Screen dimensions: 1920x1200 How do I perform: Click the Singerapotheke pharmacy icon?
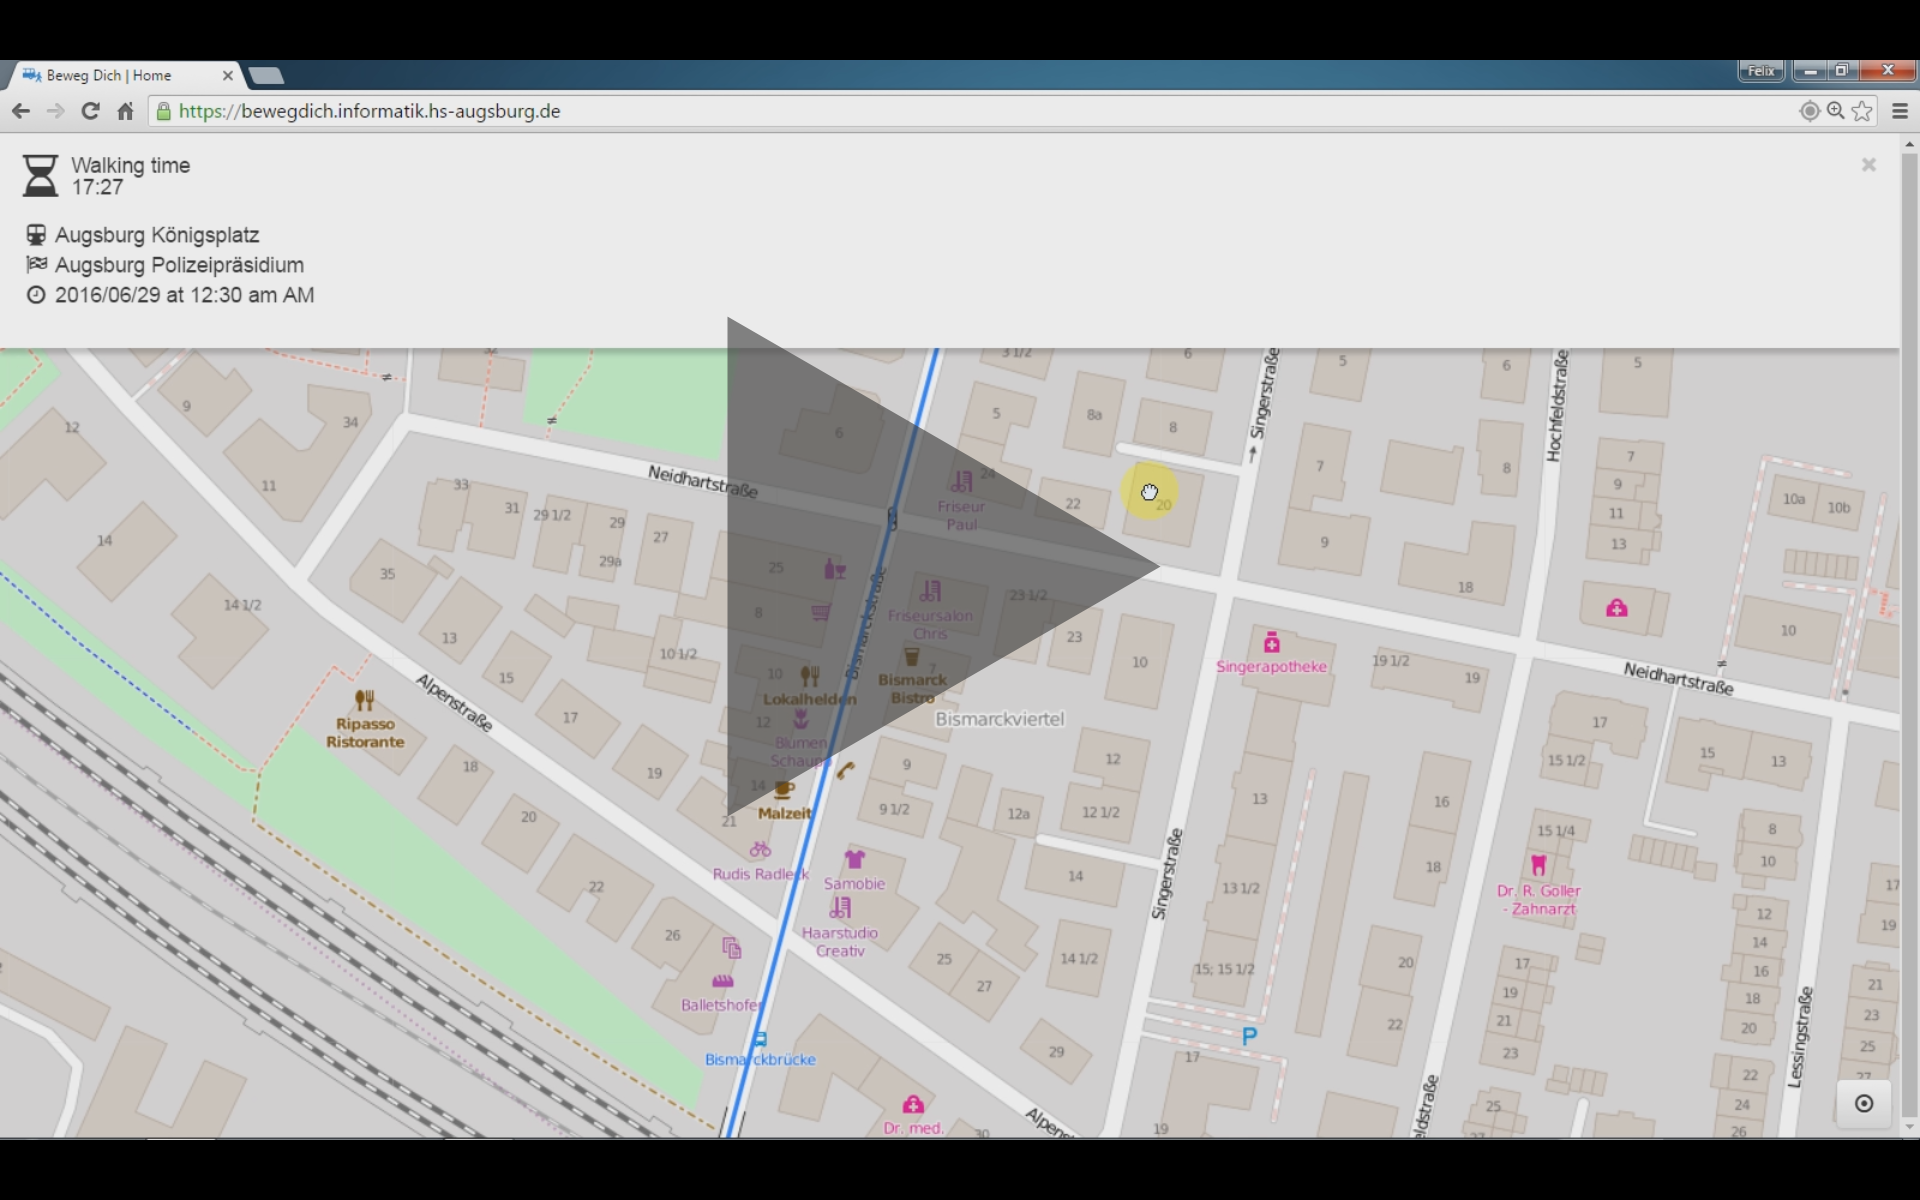tap(1271, 642)
